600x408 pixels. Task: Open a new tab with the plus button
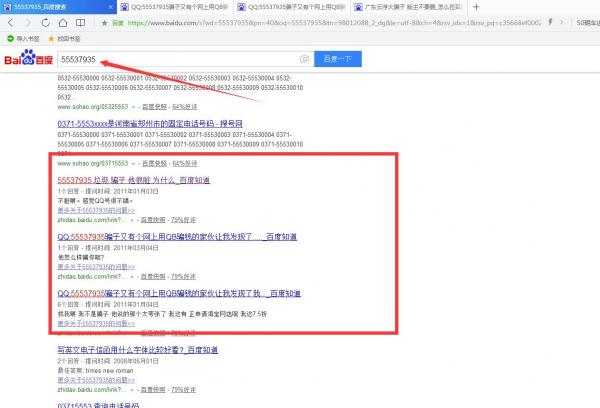tap(476, 7)
